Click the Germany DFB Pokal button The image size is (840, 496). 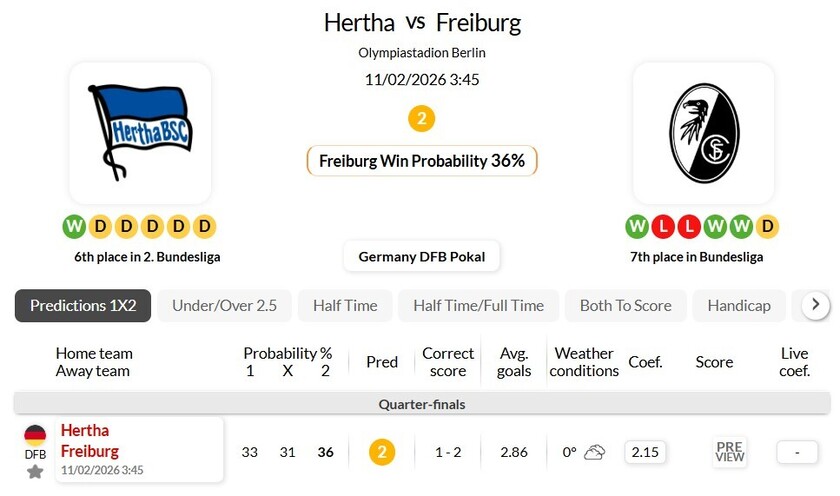[x=421, y=257]
